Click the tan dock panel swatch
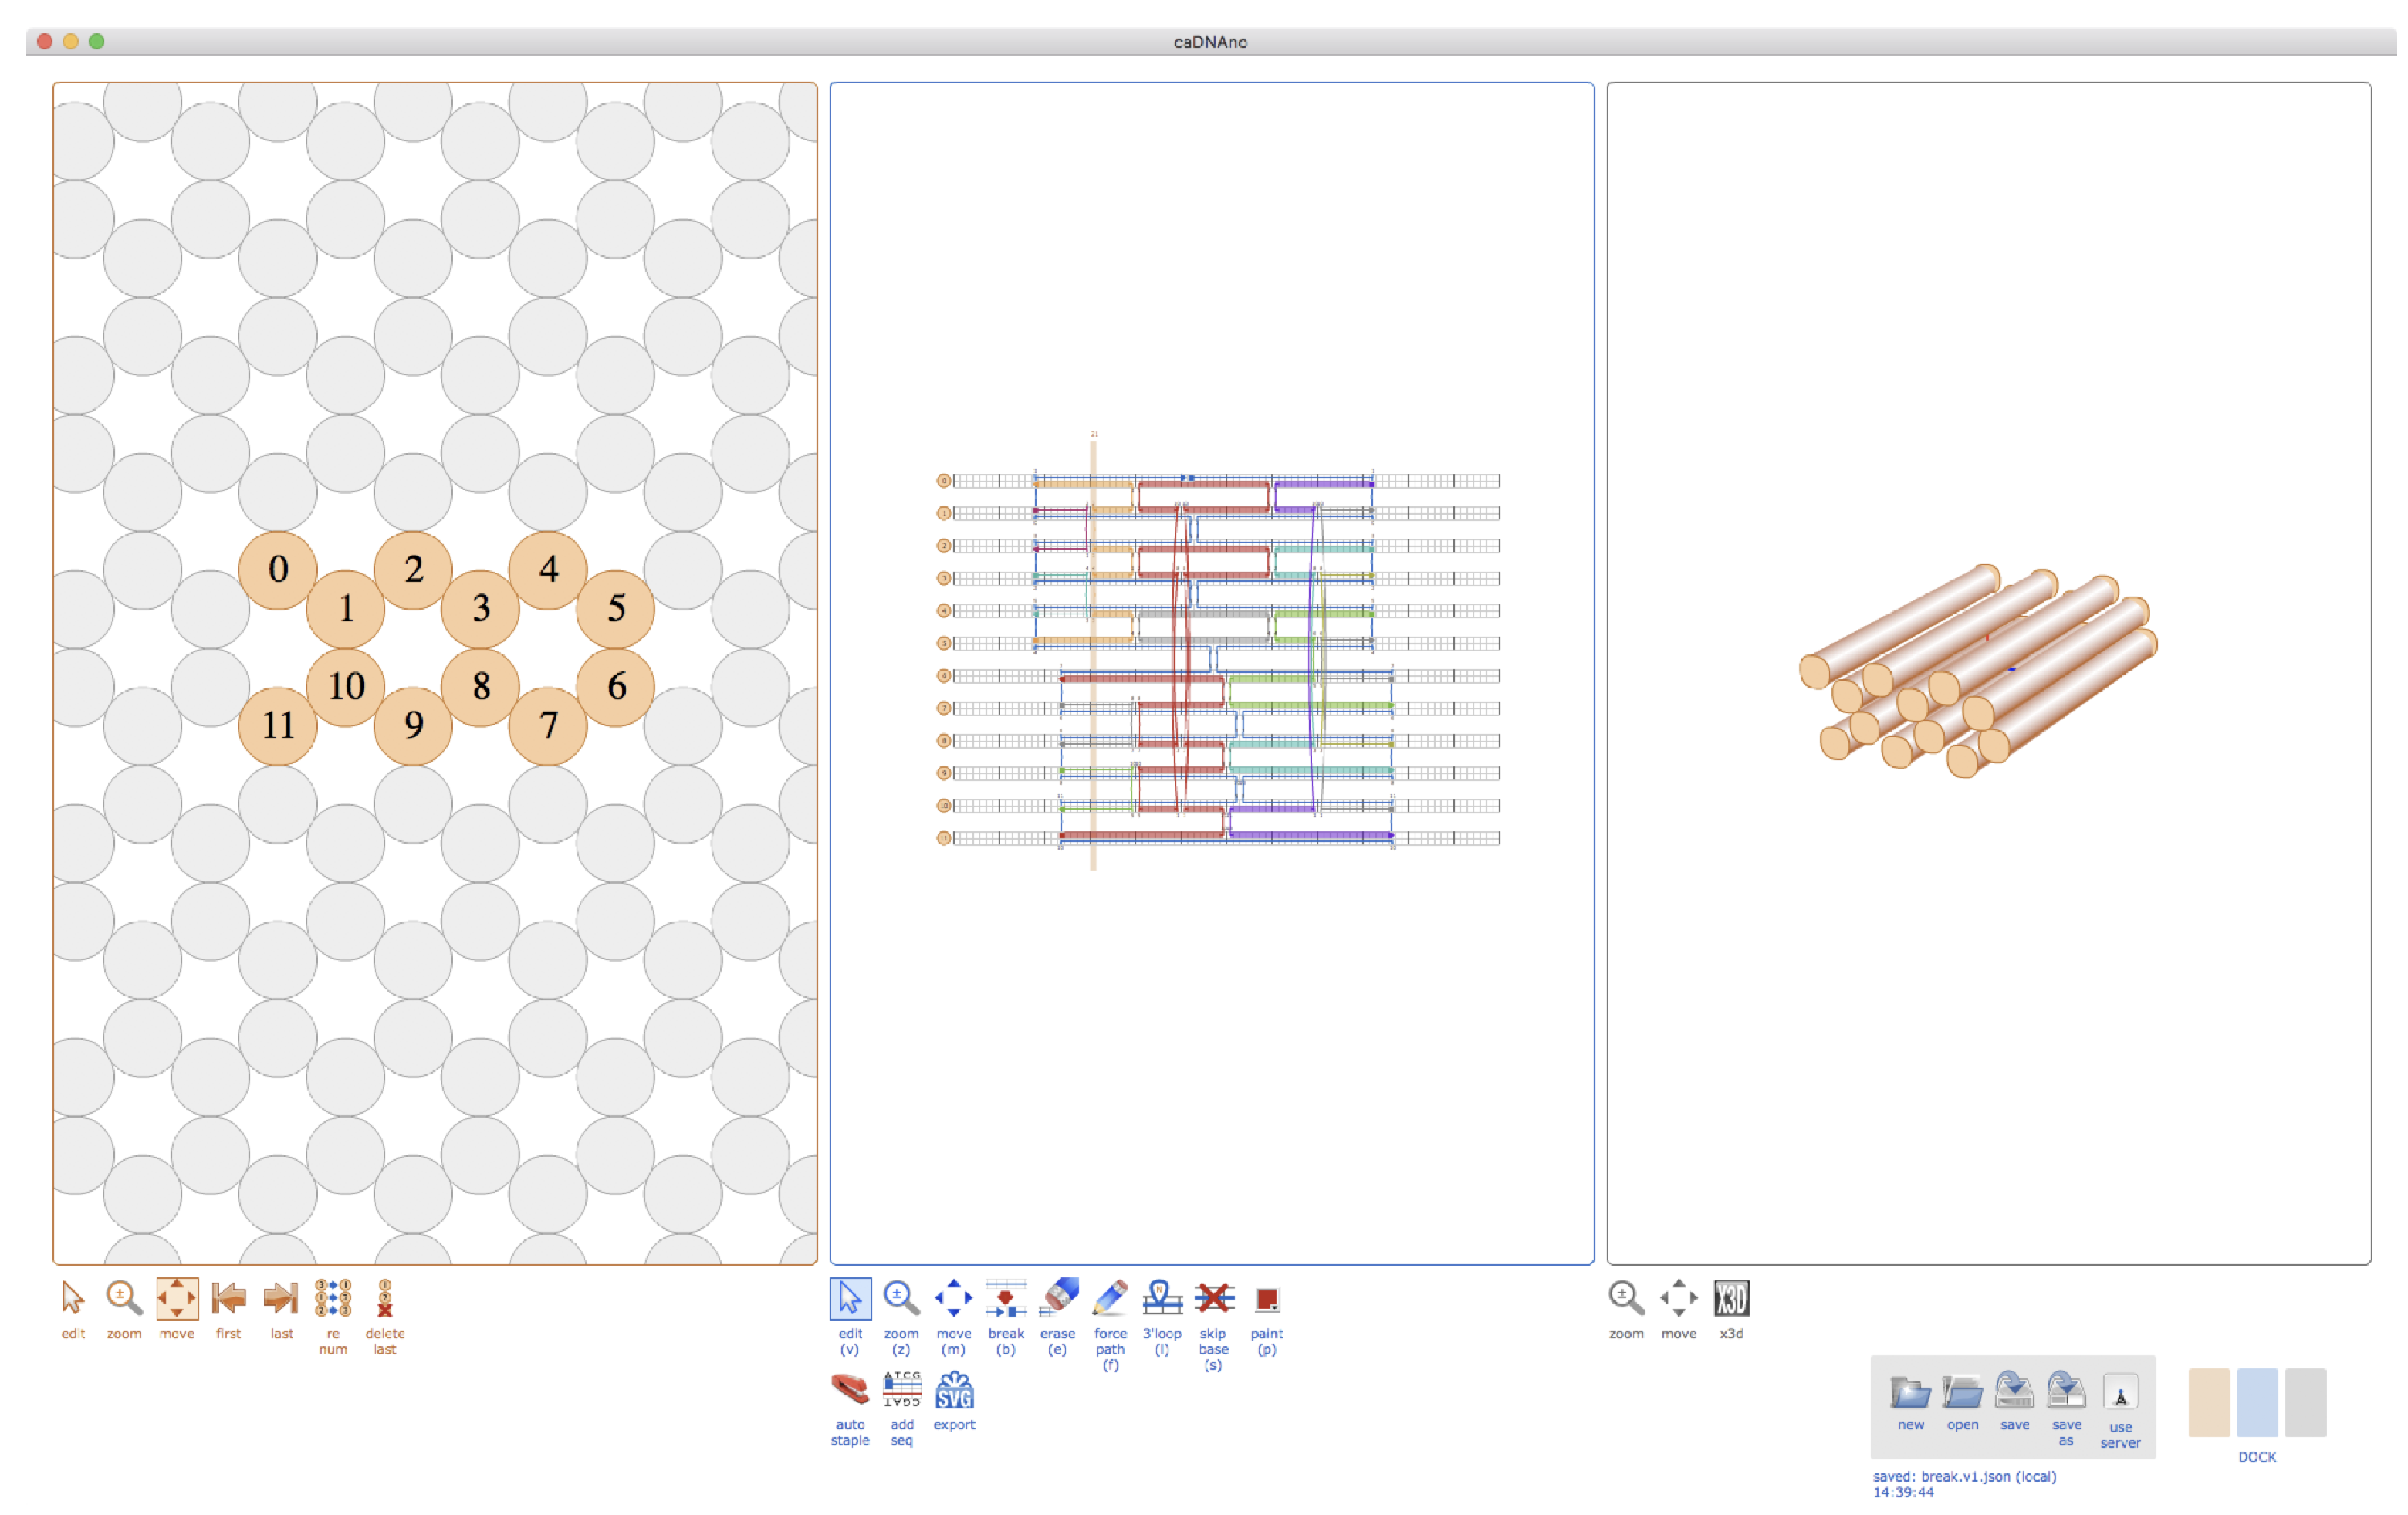The image size is (2408, 1515). pyautogui.click(x=2209, y=1402)
